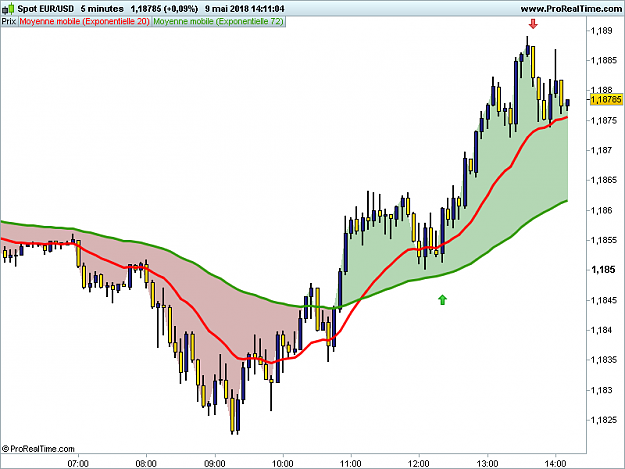
Task: Click the 1,185 bold price axis label
Action: (x=603, y=270)
